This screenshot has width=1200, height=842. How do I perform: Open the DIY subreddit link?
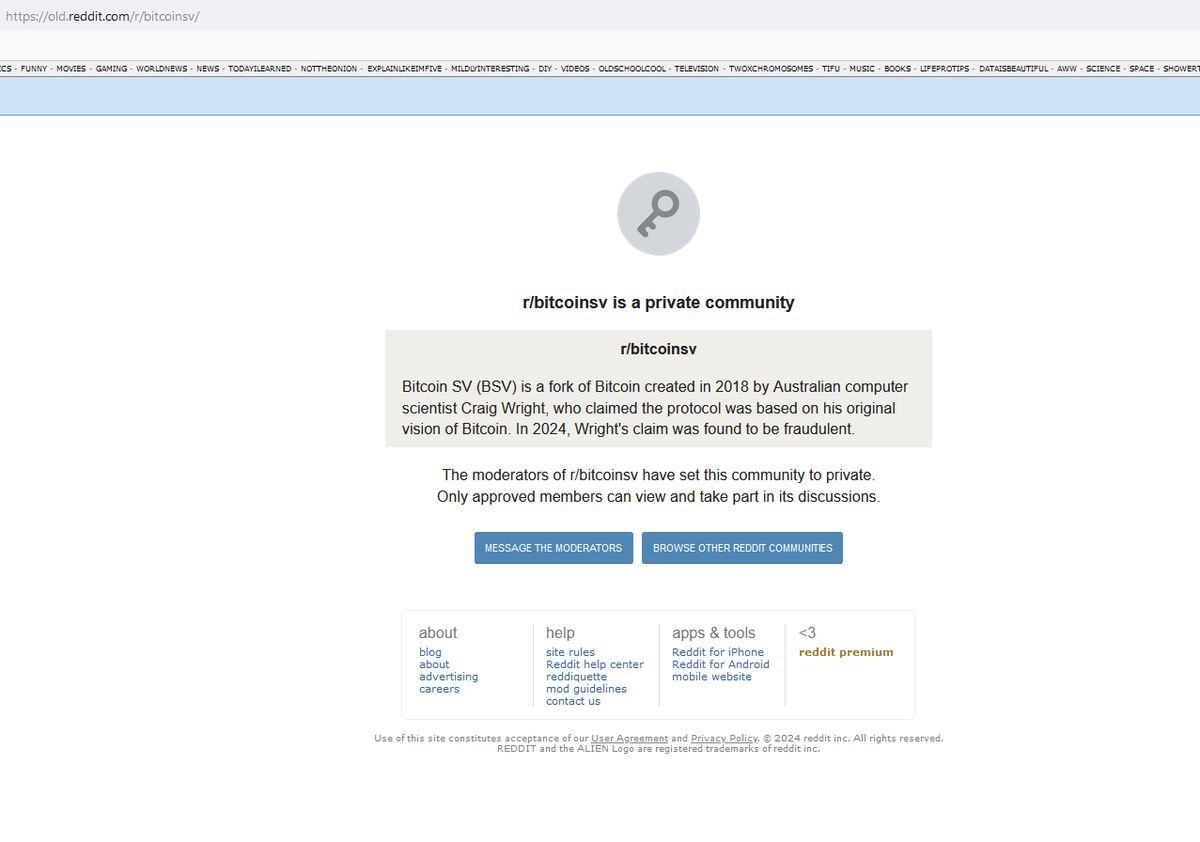tap(545, 69)
